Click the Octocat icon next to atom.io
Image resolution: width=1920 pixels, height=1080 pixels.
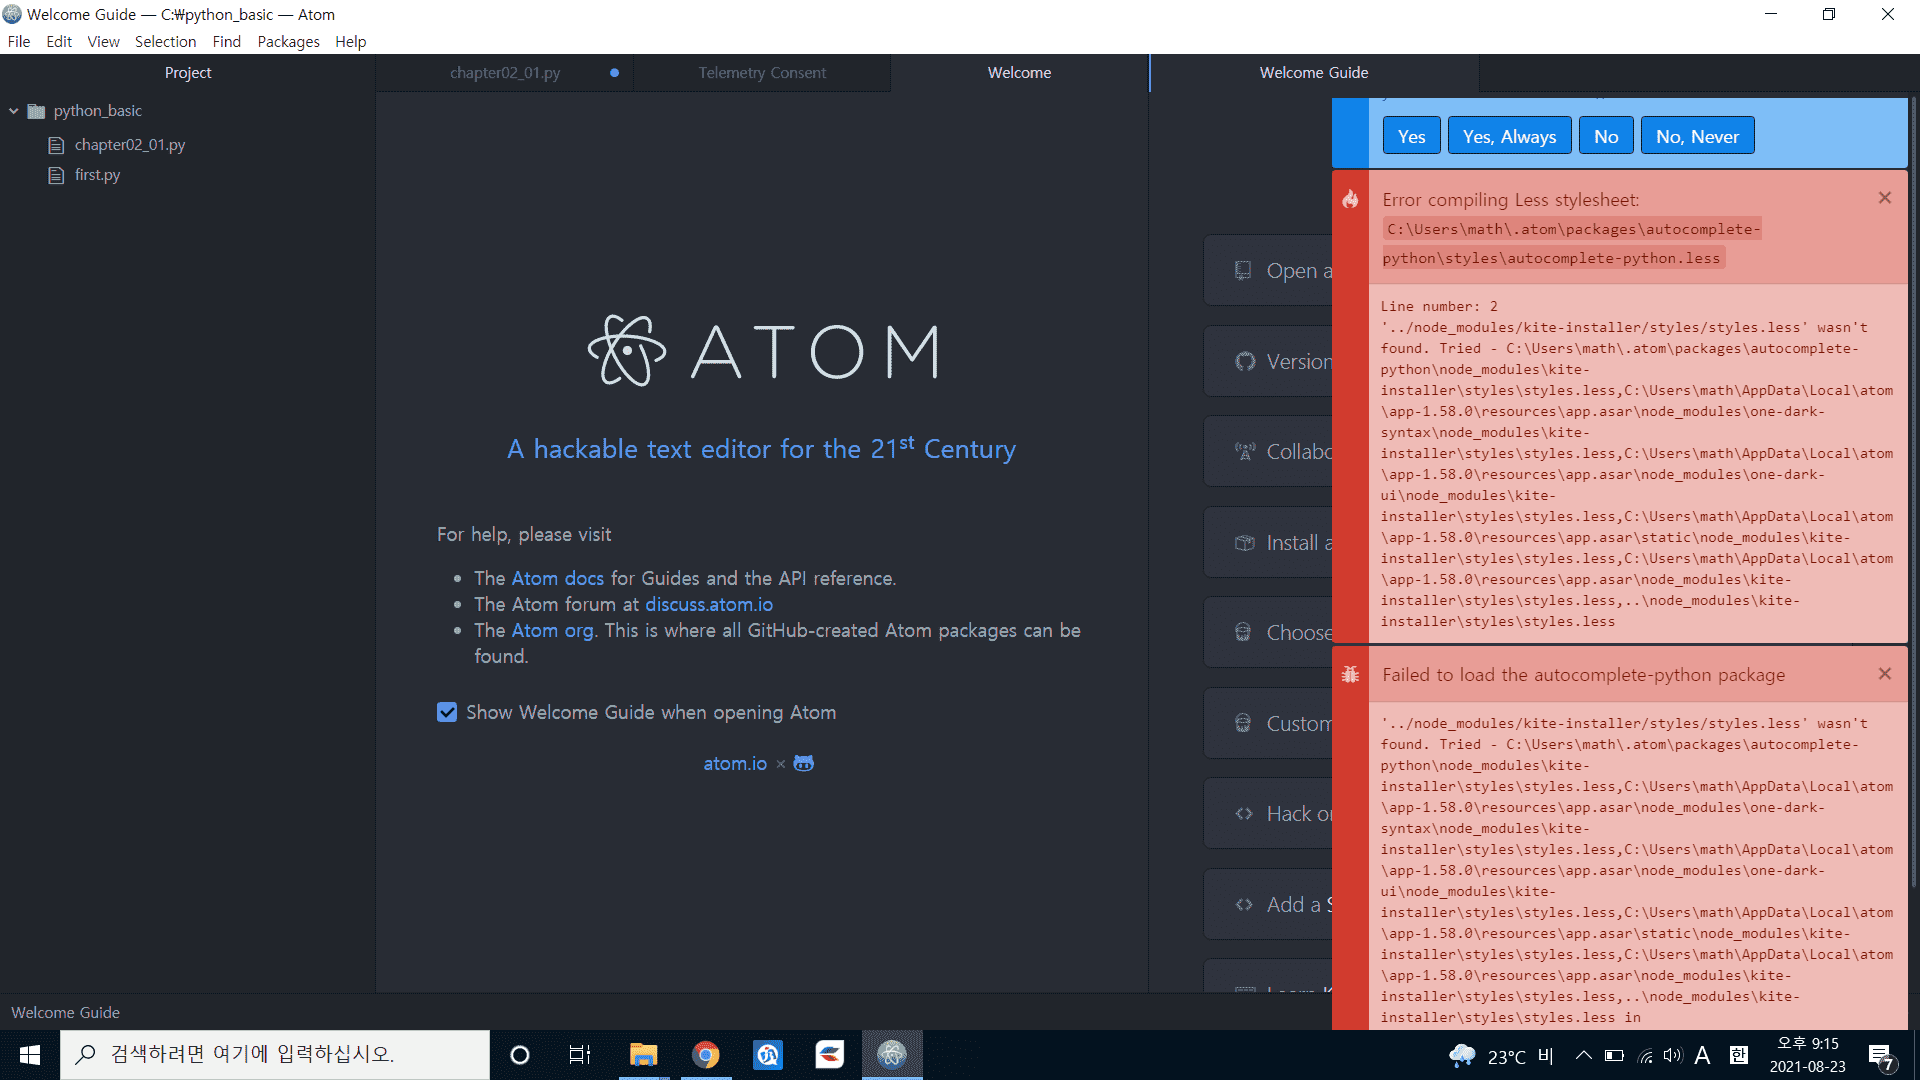803,764
